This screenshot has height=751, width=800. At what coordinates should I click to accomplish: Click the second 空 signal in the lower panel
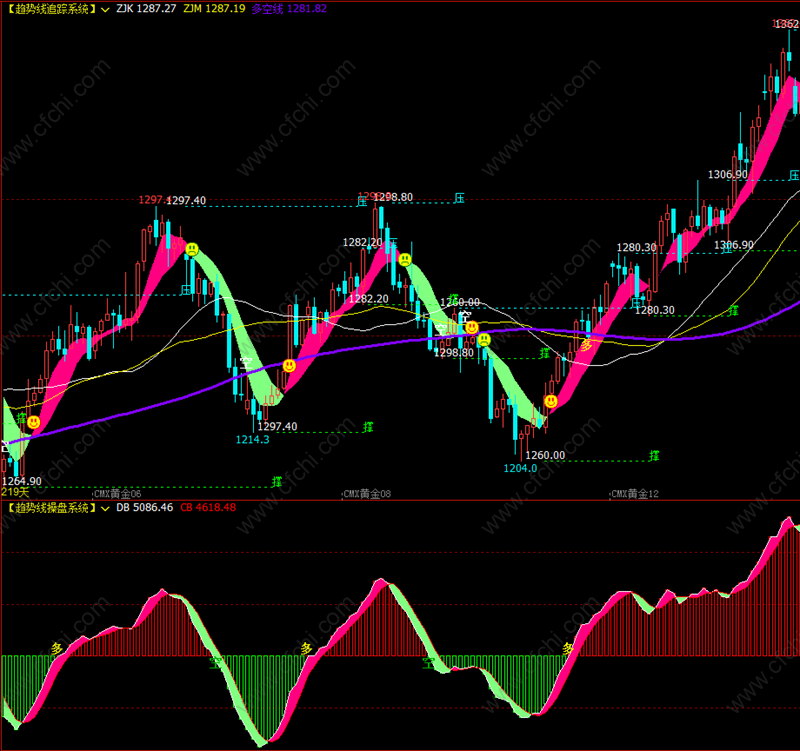(428, 663)
